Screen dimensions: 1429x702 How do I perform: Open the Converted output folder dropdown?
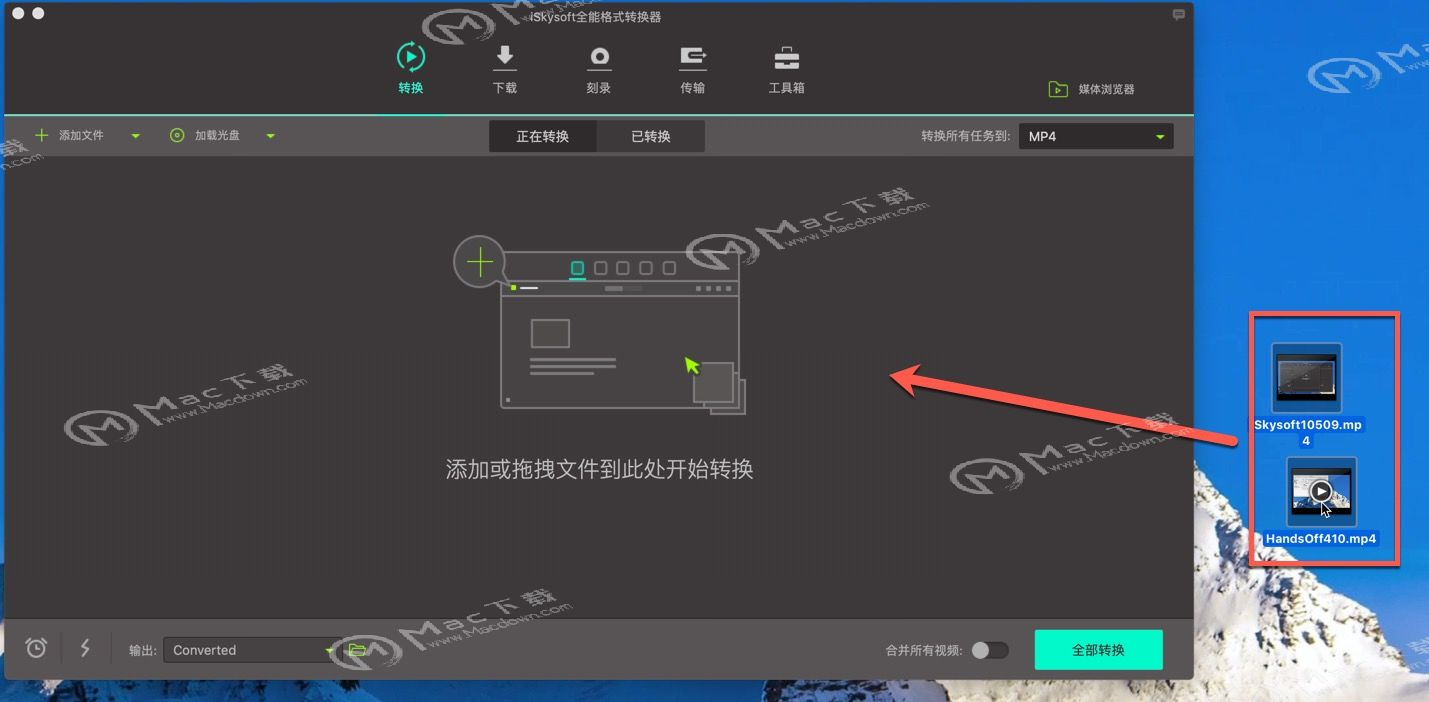(250, 650)
